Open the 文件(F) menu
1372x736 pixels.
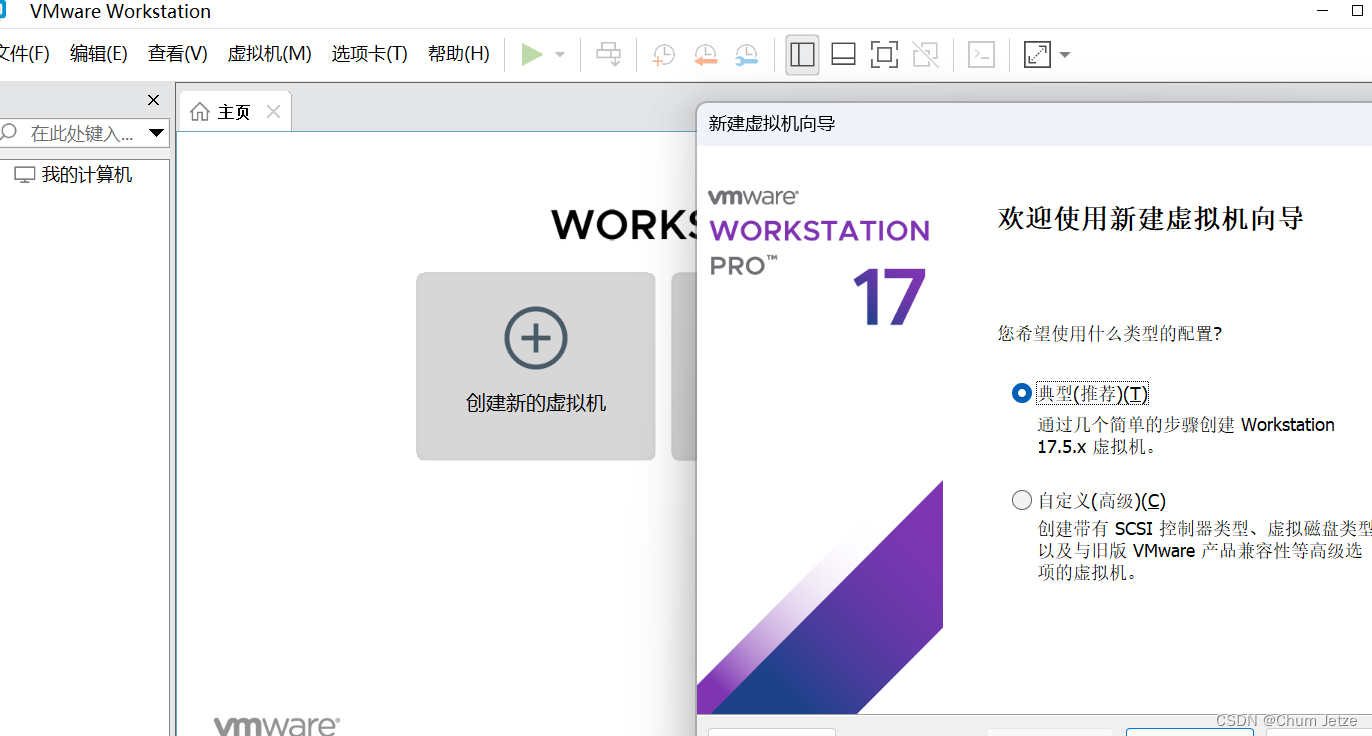[x=22, y=54]
